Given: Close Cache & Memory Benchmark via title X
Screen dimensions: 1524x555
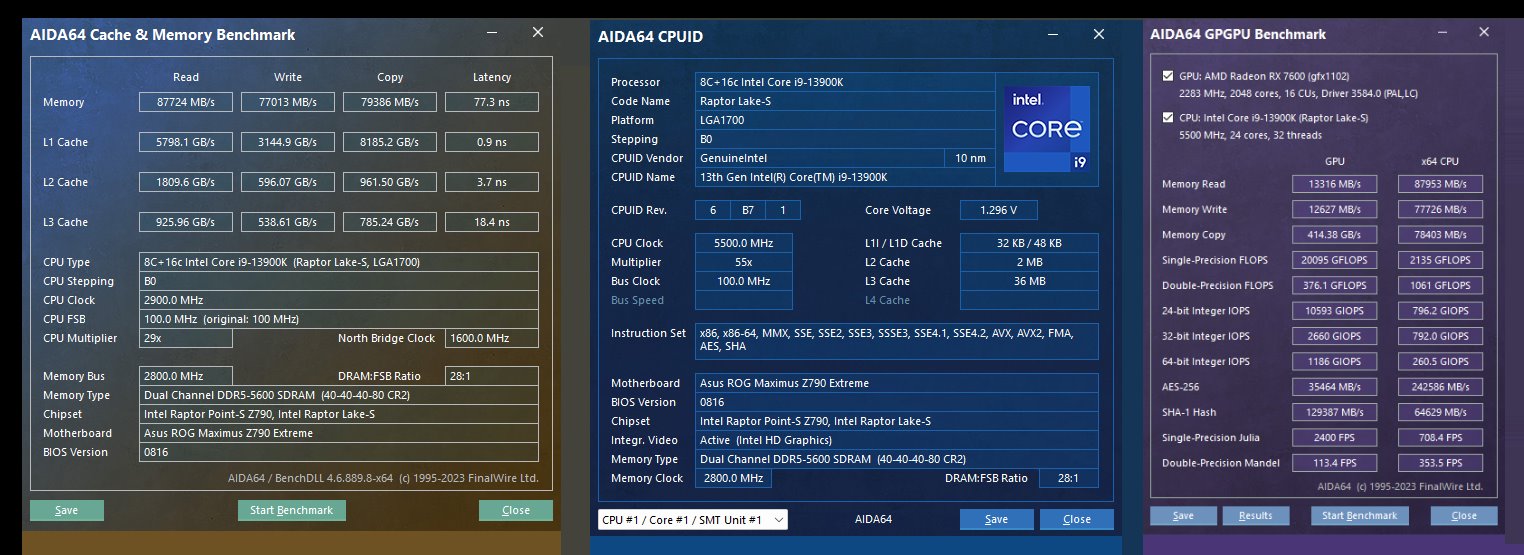Looking at the screenshot, I should (x=538, y=33).
